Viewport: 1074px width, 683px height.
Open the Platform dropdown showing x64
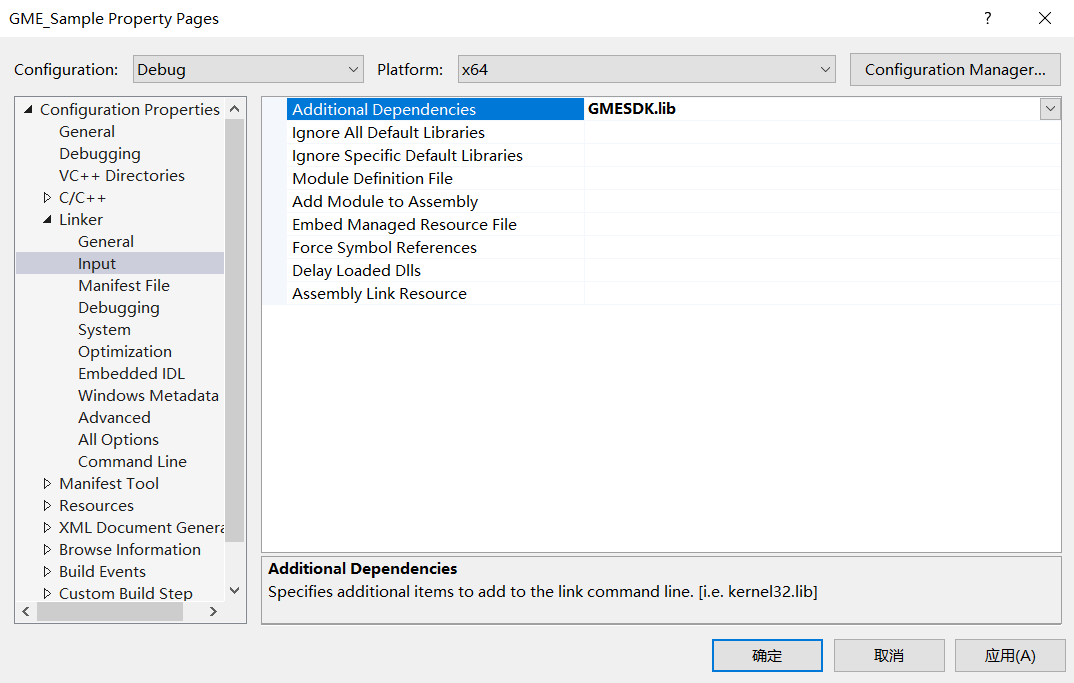tap(646, 69)
